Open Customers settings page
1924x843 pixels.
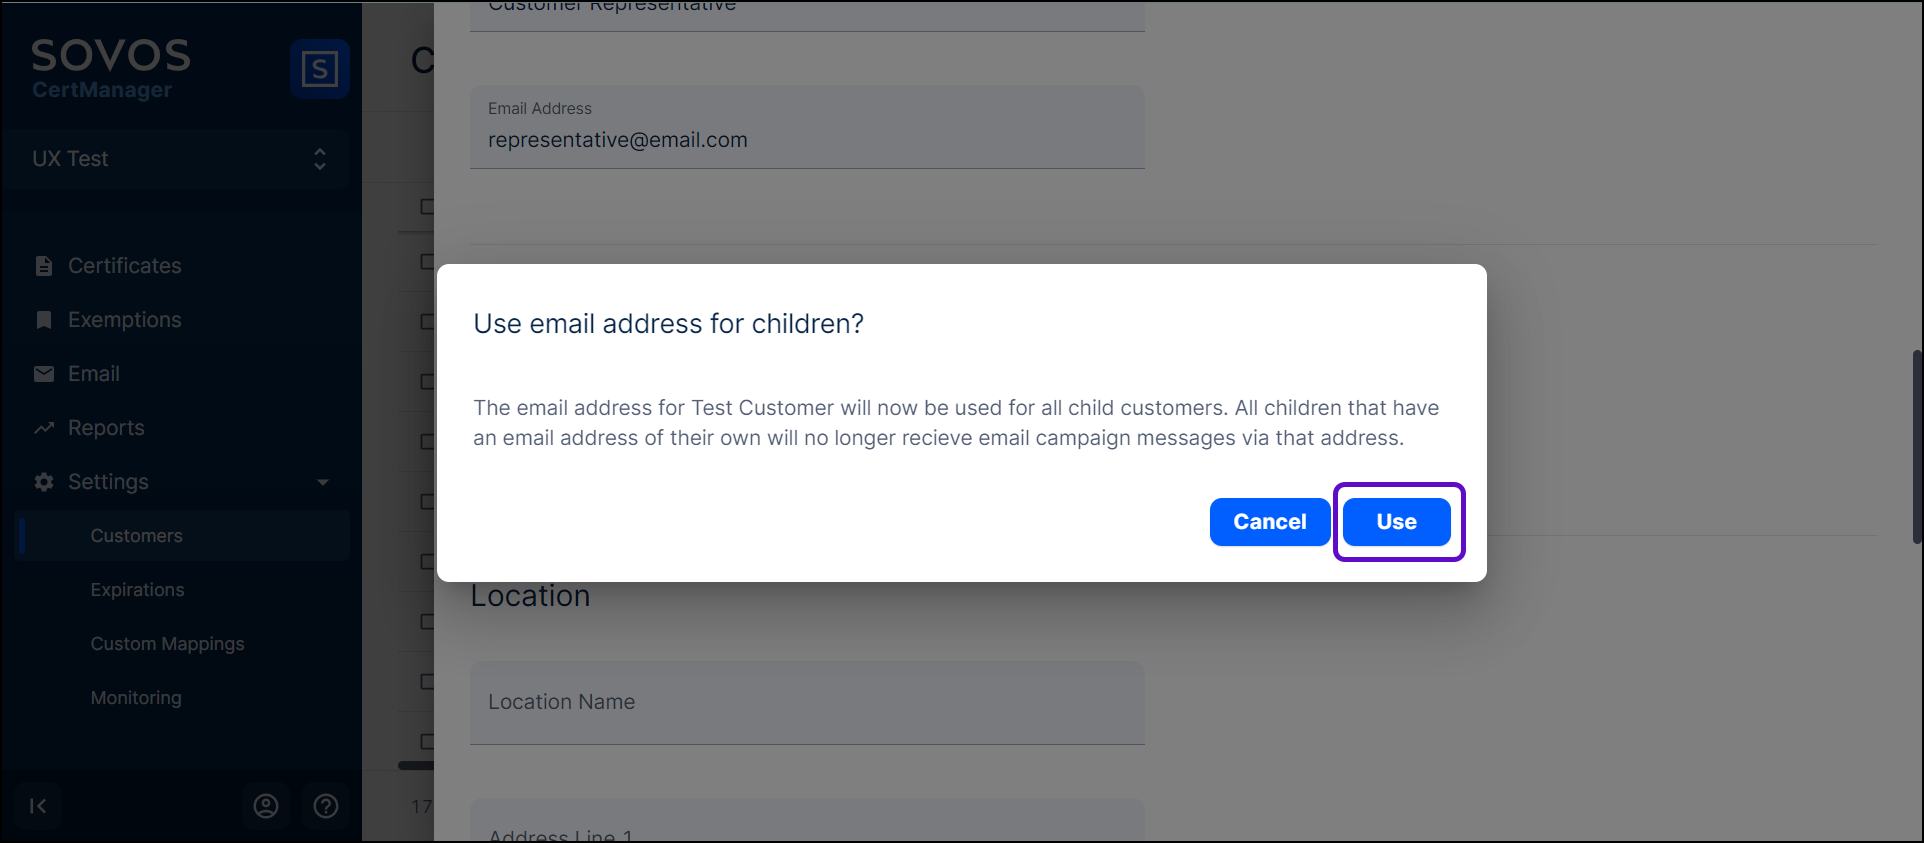(137, 536)
